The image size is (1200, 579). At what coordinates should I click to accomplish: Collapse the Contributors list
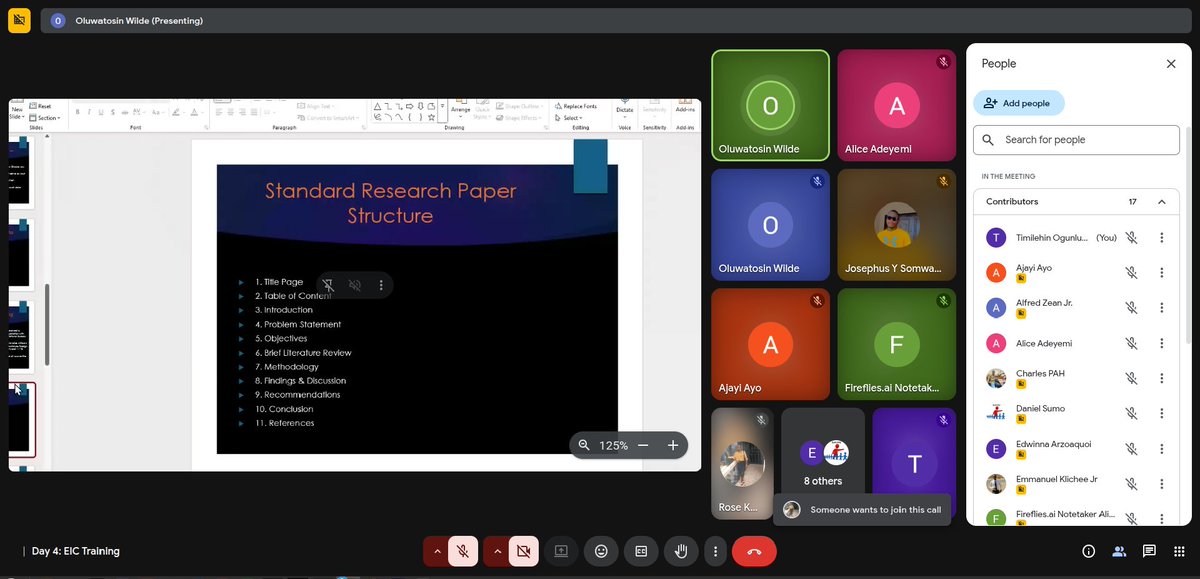[x=1161, y=201]
